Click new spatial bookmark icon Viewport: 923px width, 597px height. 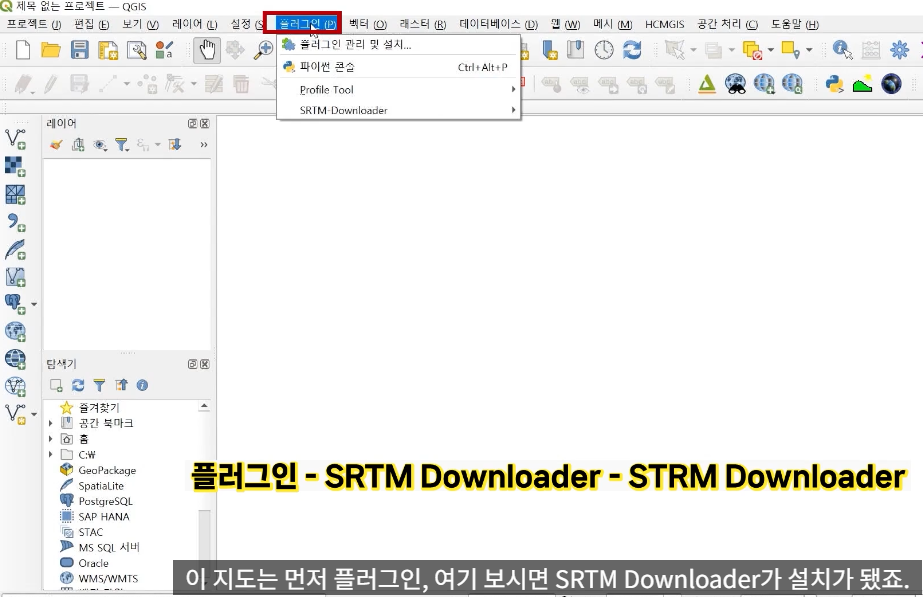549,50
